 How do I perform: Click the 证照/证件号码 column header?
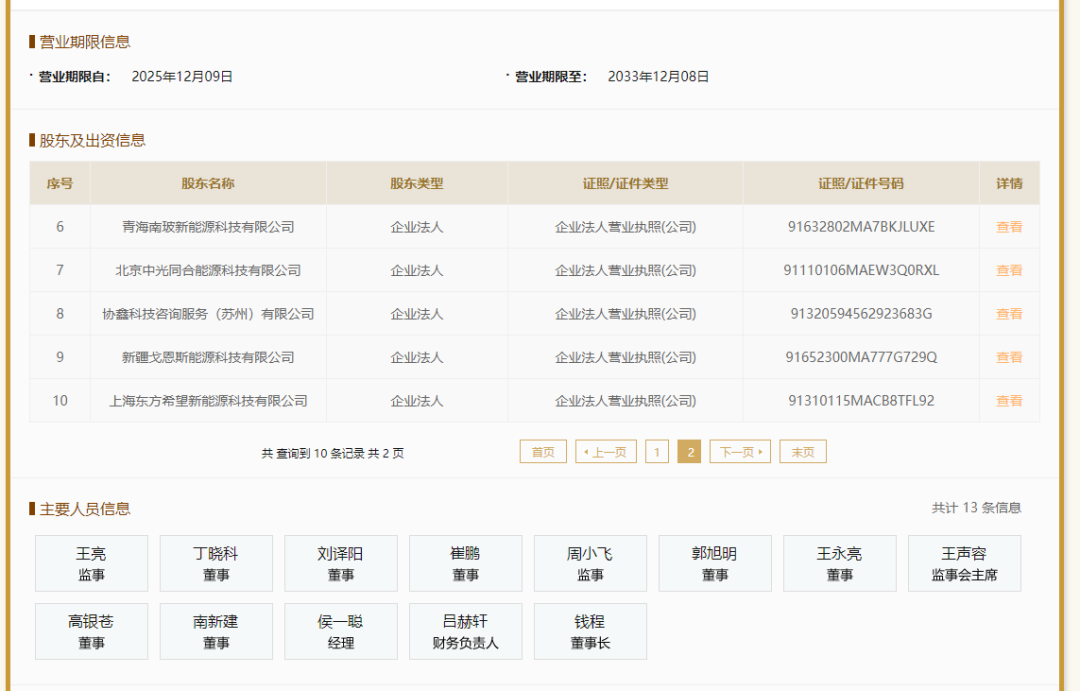861,183
